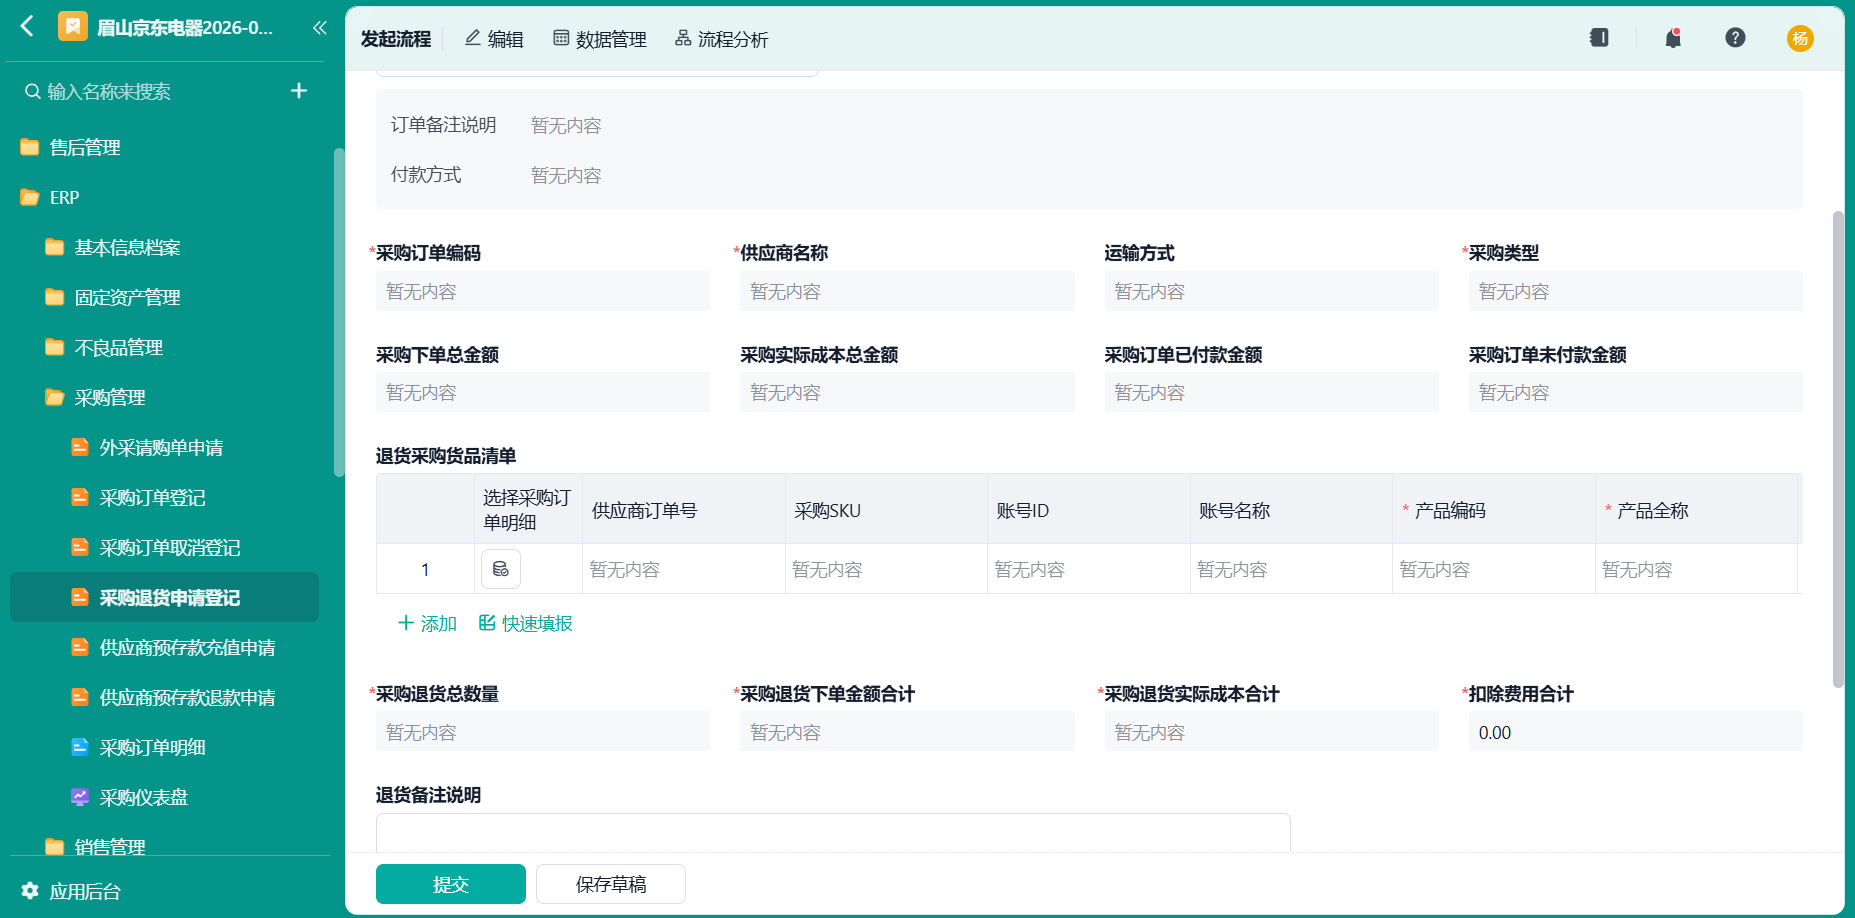The image size is (1855, 918).
Task: Focus the sidebar name search field
Action: pyautogui.click(x=150, y=91)
